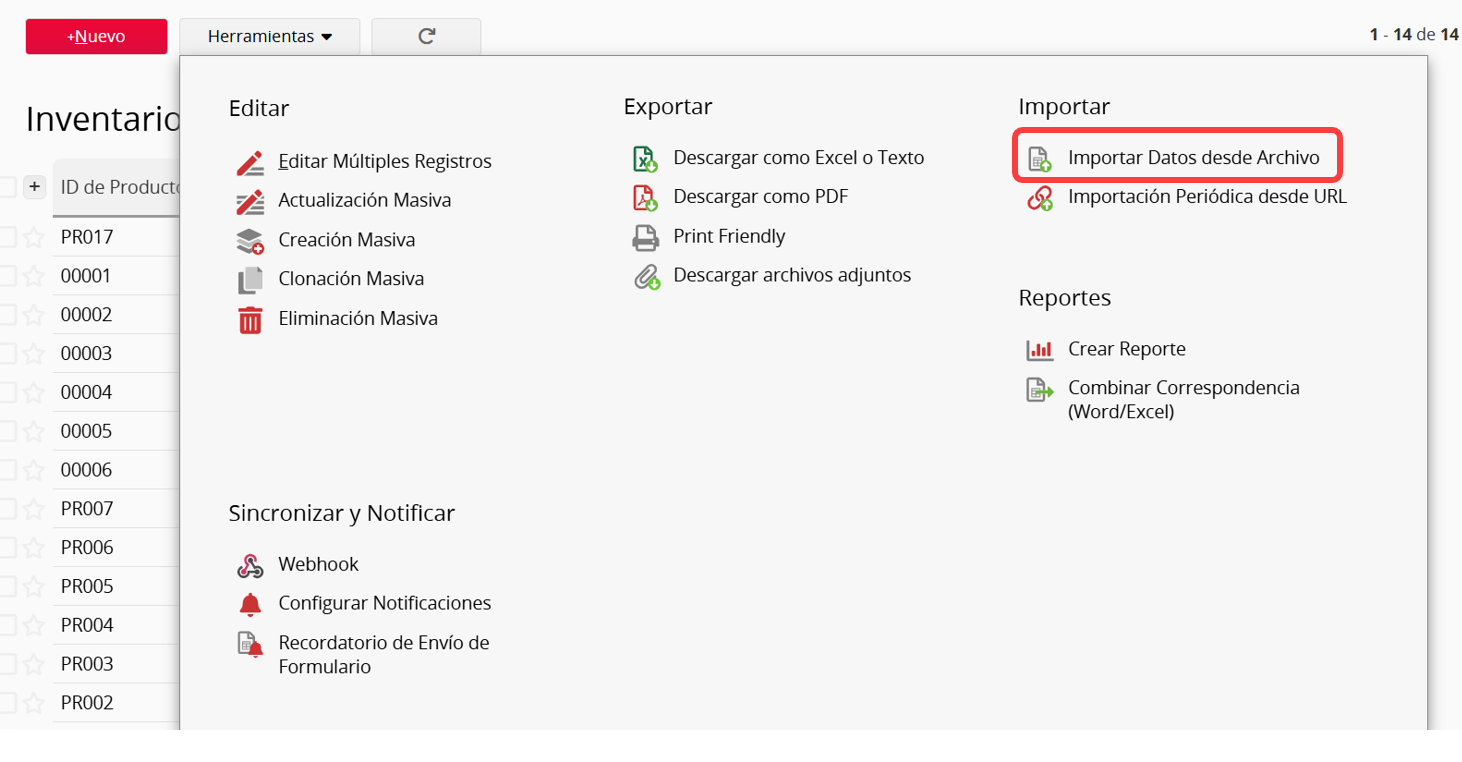1462x762 pixels.
Task: Click the +Nuevo button
Action: 96,37
